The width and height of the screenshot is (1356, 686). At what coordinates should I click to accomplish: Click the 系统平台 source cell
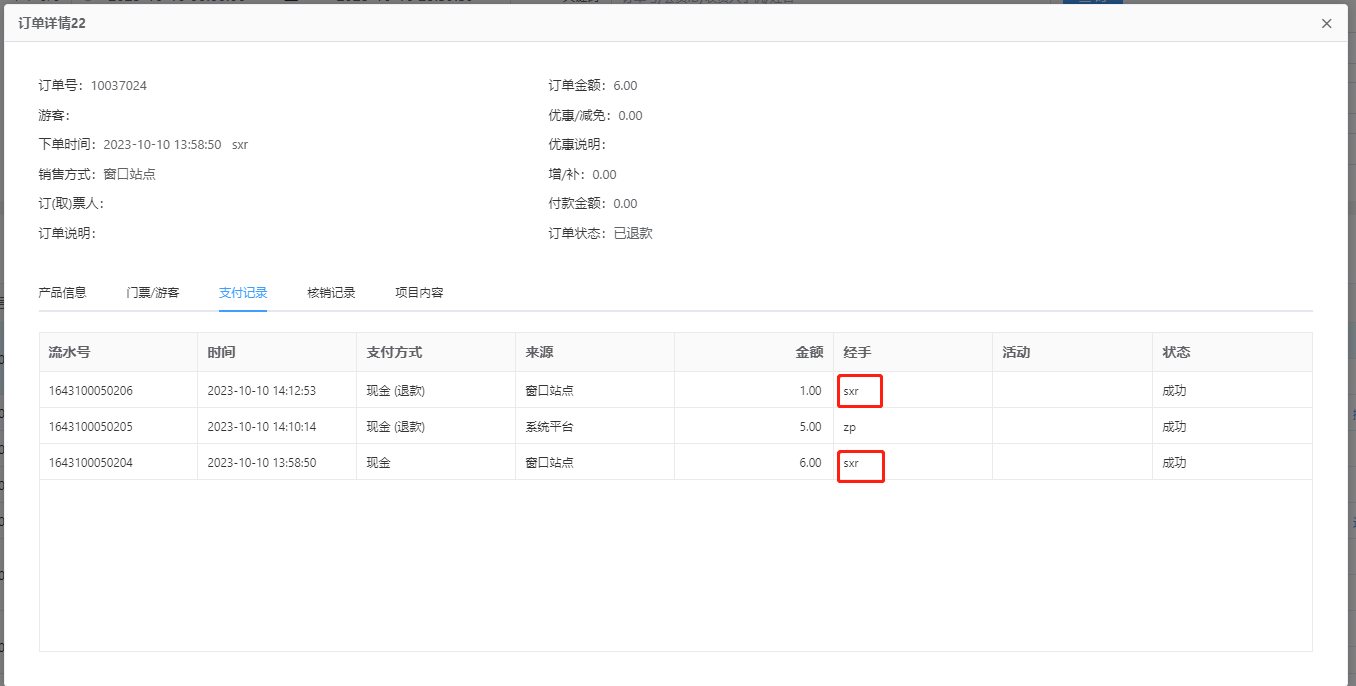pyautogui.click(x=549, y=427)
